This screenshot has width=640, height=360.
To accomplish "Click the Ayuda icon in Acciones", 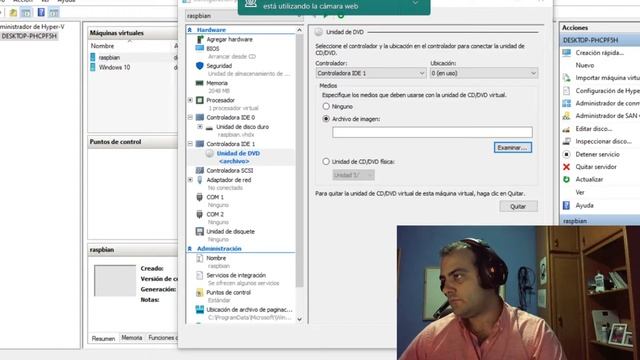I will click(567, 205).
